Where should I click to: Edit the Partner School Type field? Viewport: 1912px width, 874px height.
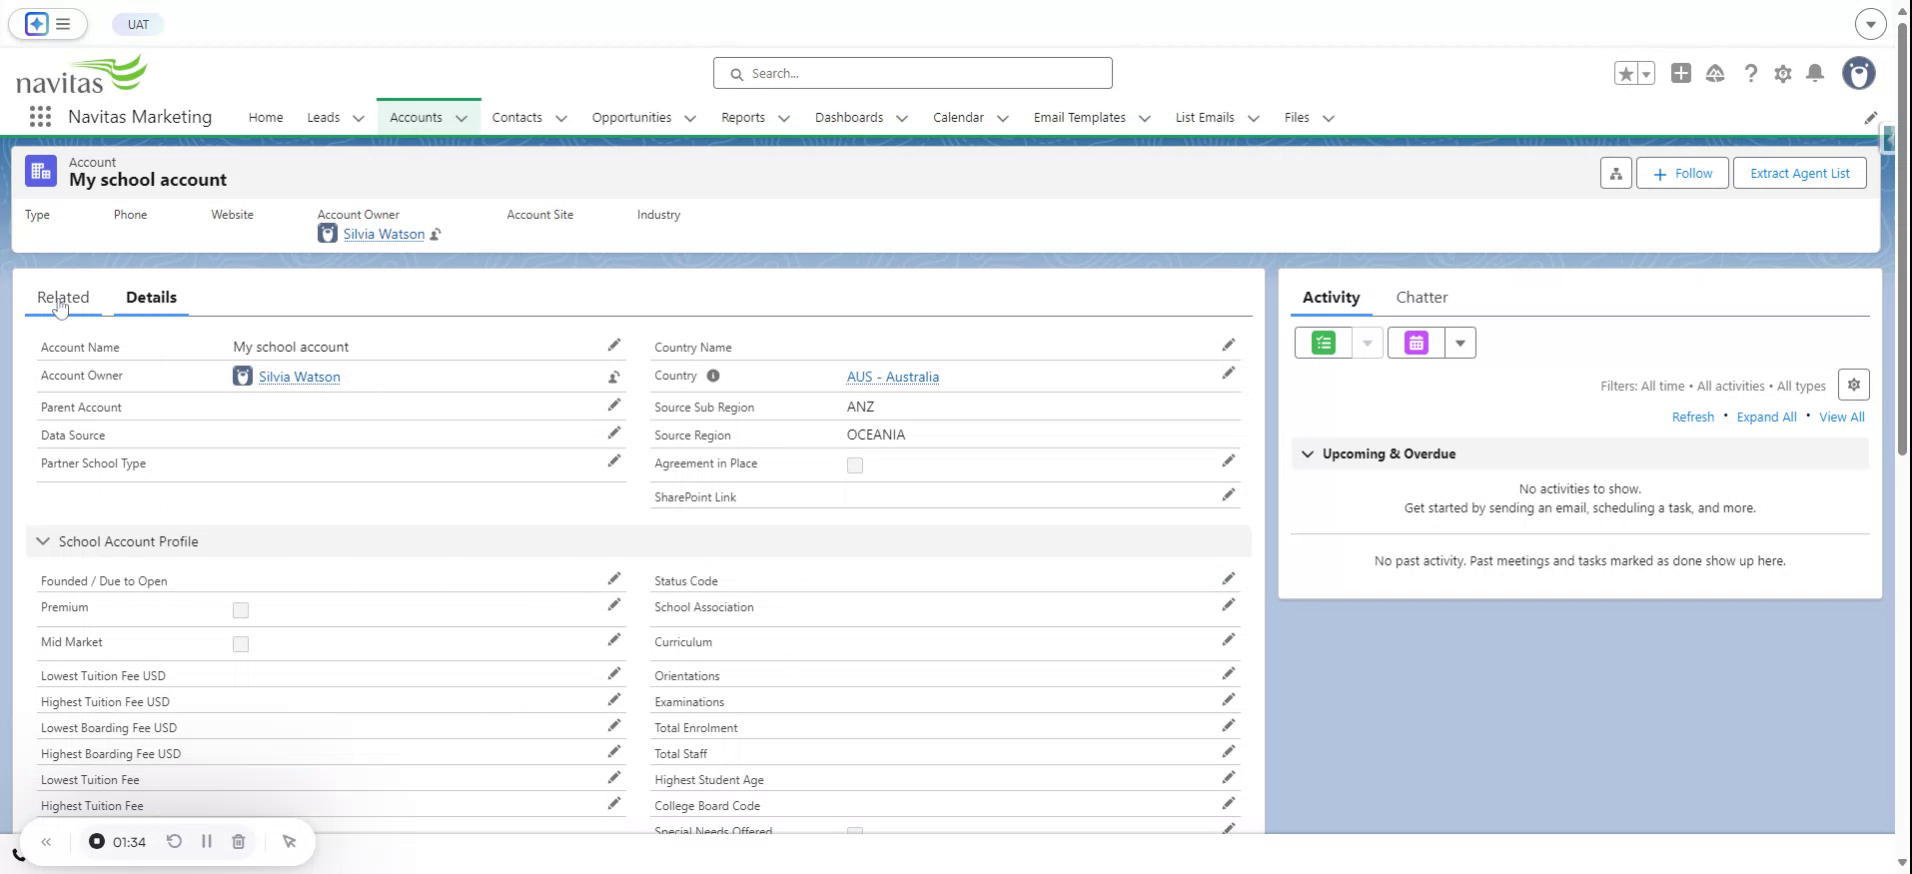pos(614,461)
